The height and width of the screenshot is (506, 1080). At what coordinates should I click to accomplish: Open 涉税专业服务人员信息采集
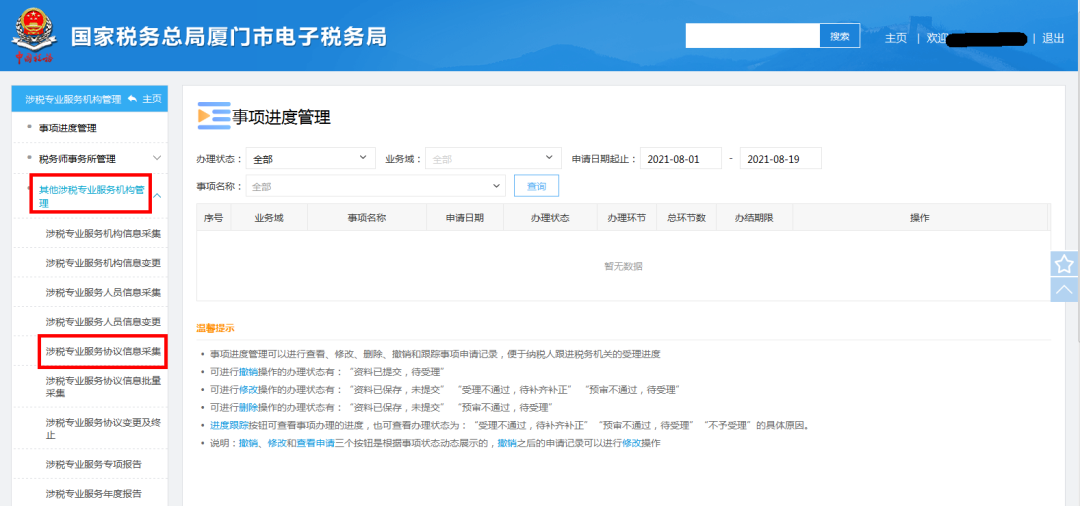coord(103,293)
